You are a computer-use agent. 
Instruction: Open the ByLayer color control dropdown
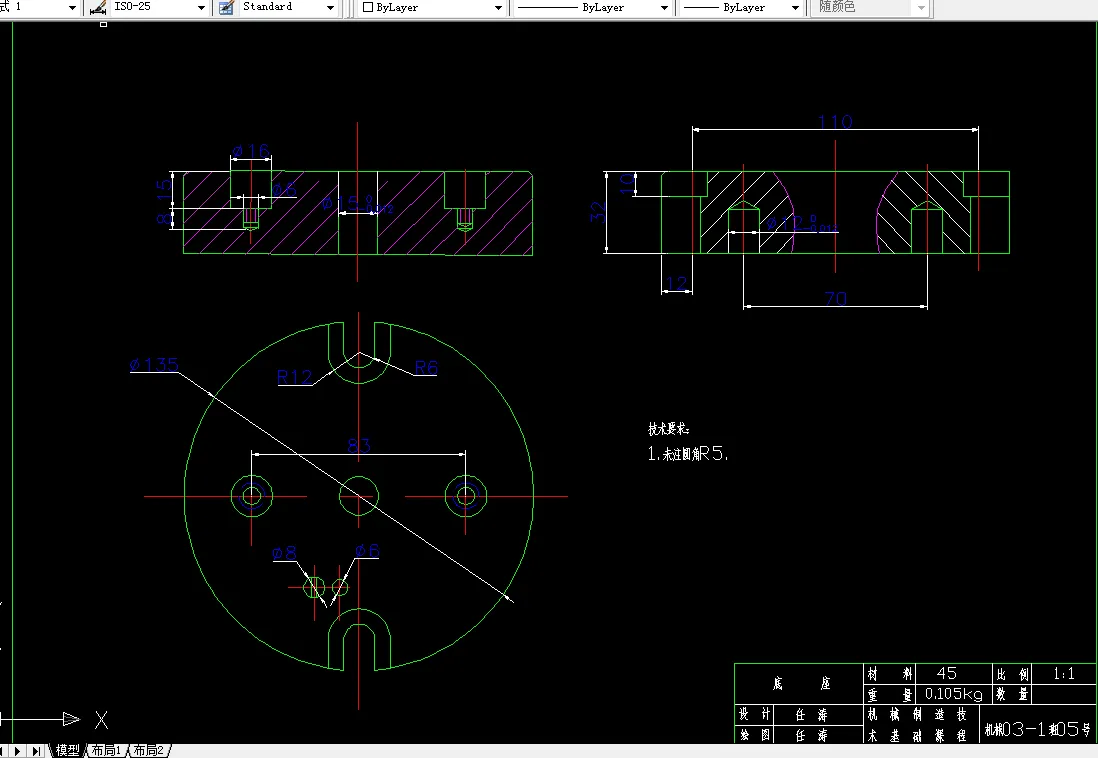point(498,8)
